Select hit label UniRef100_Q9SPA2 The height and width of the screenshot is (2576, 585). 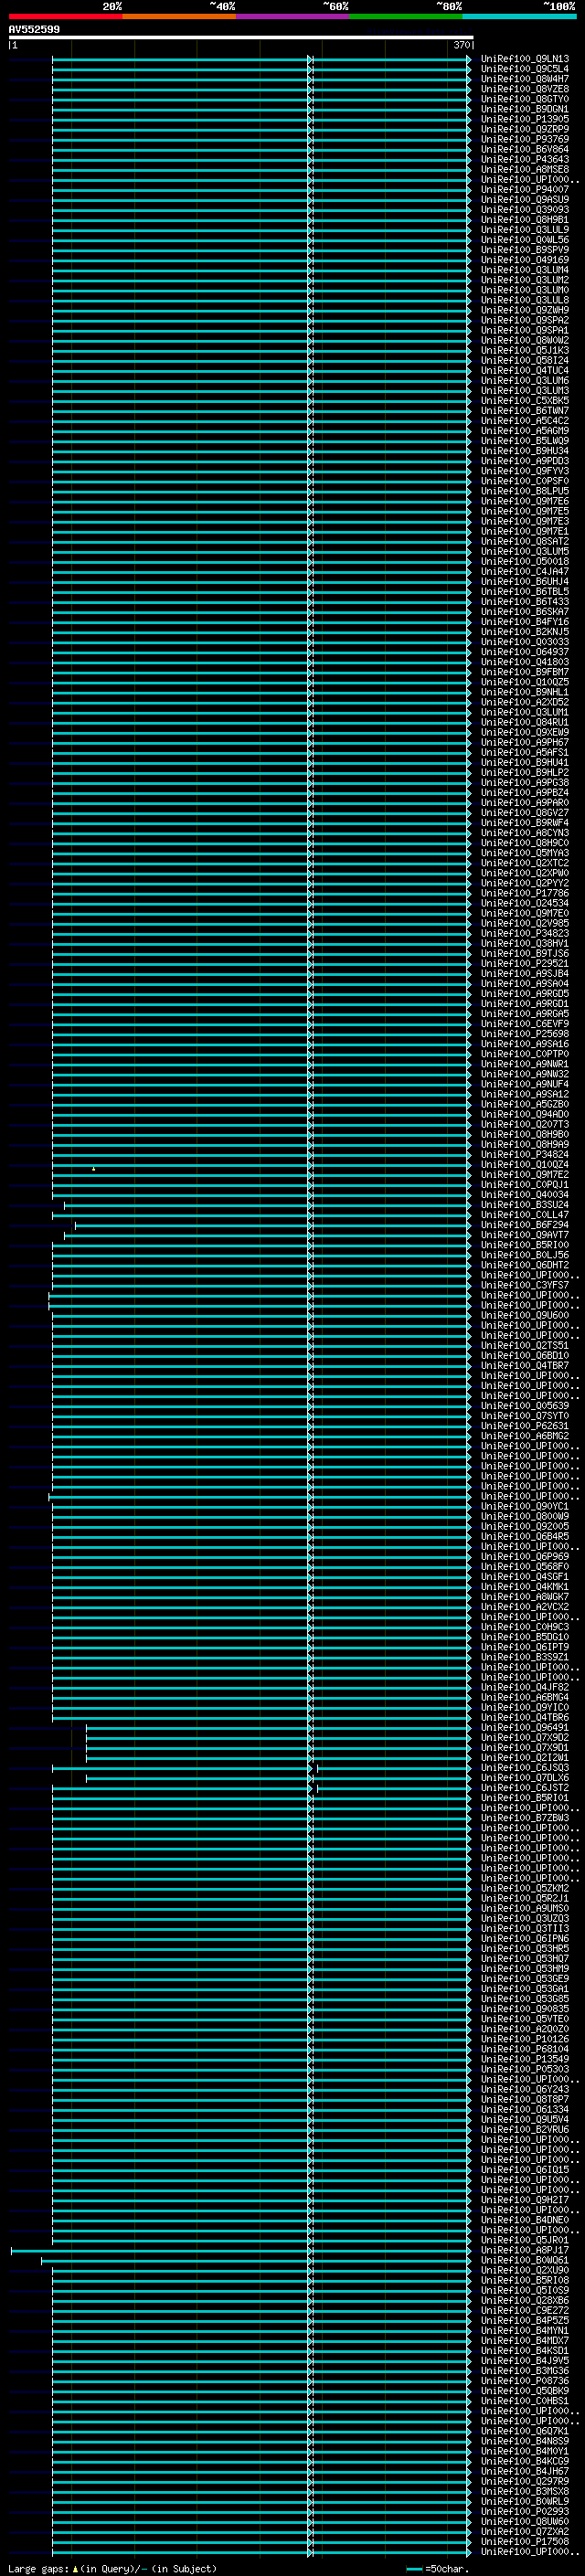pos(525,320)
